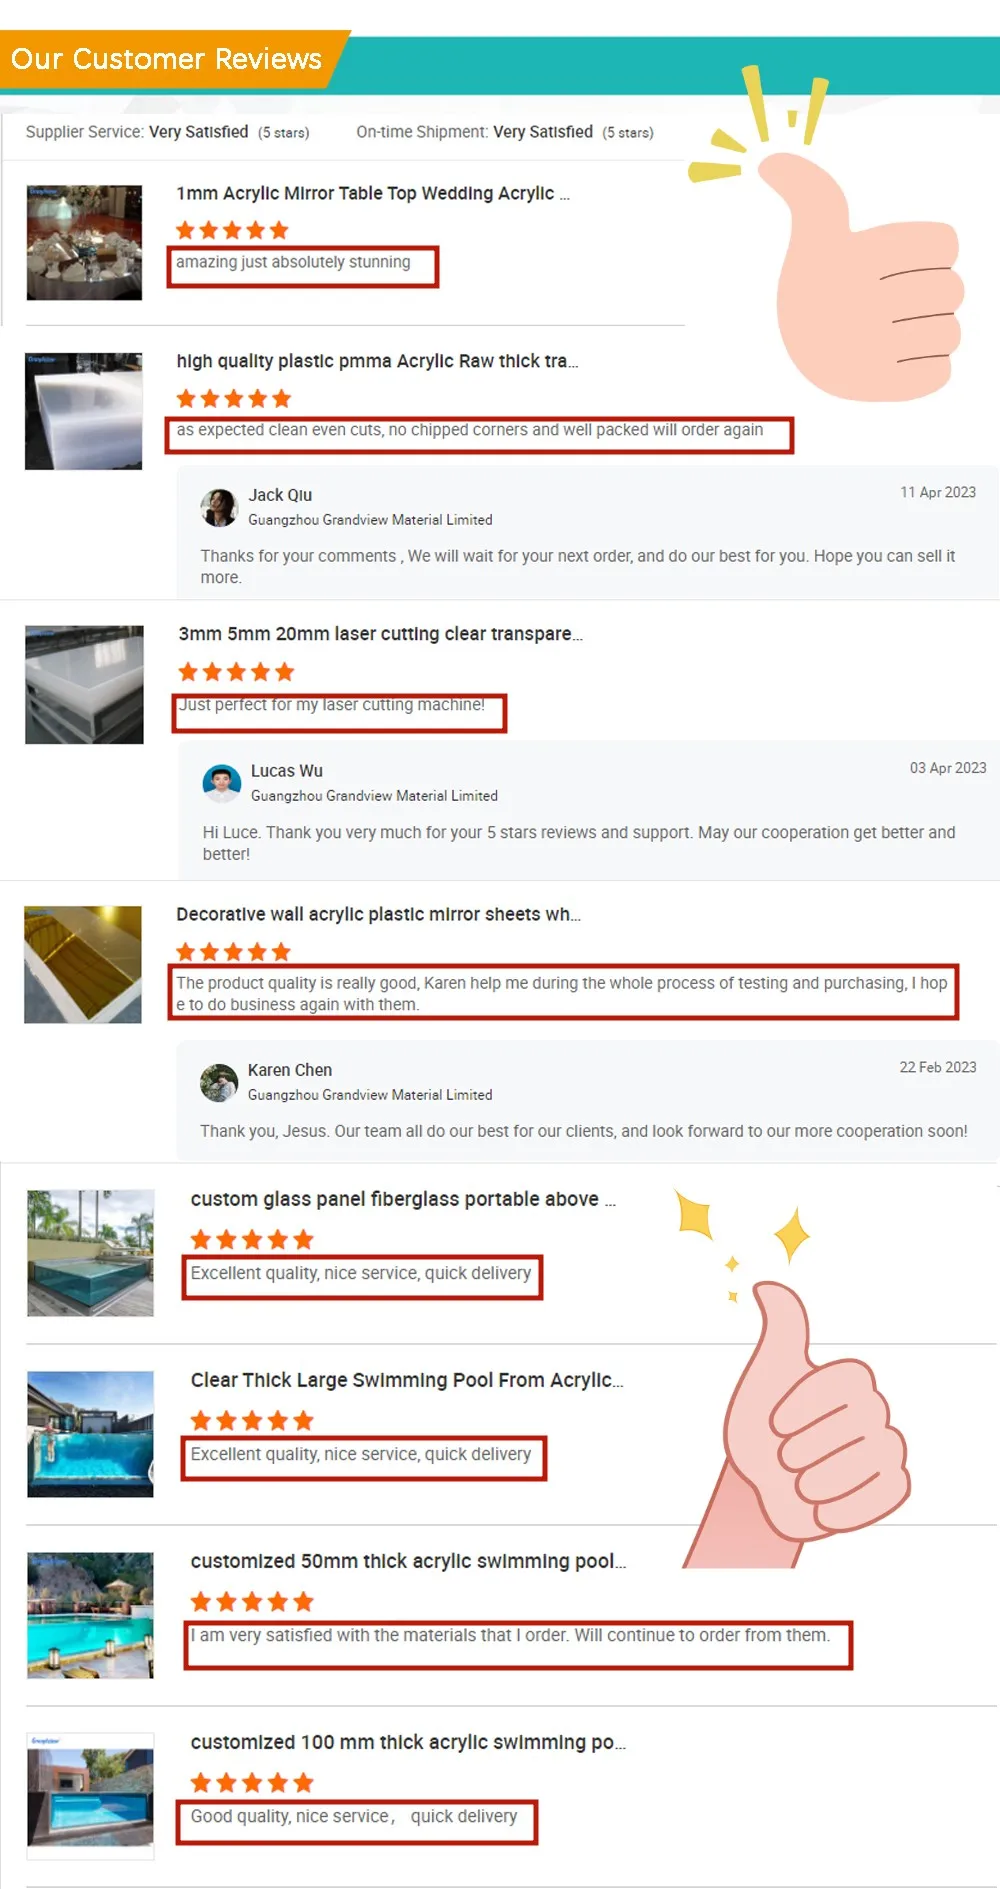Open 'Clear Thick Large Swimming Pool' product title
Viewport: 1000px width, 1889px height.
click(x=407, y=1380)
